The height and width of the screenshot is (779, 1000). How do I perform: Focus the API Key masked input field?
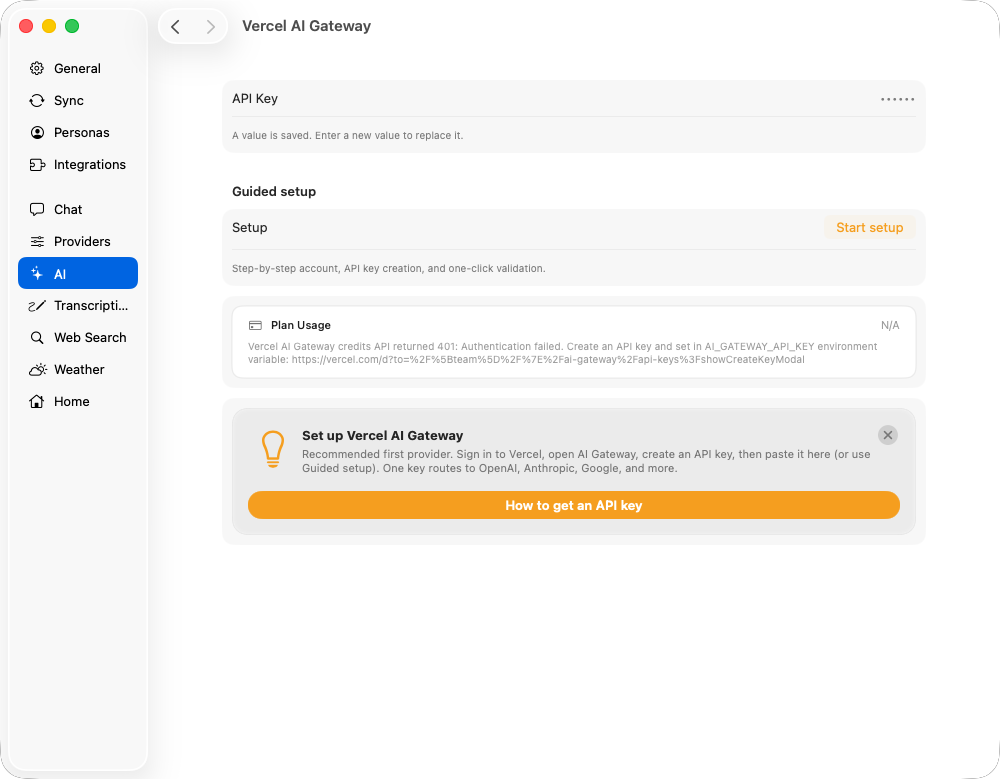(897, 99)
